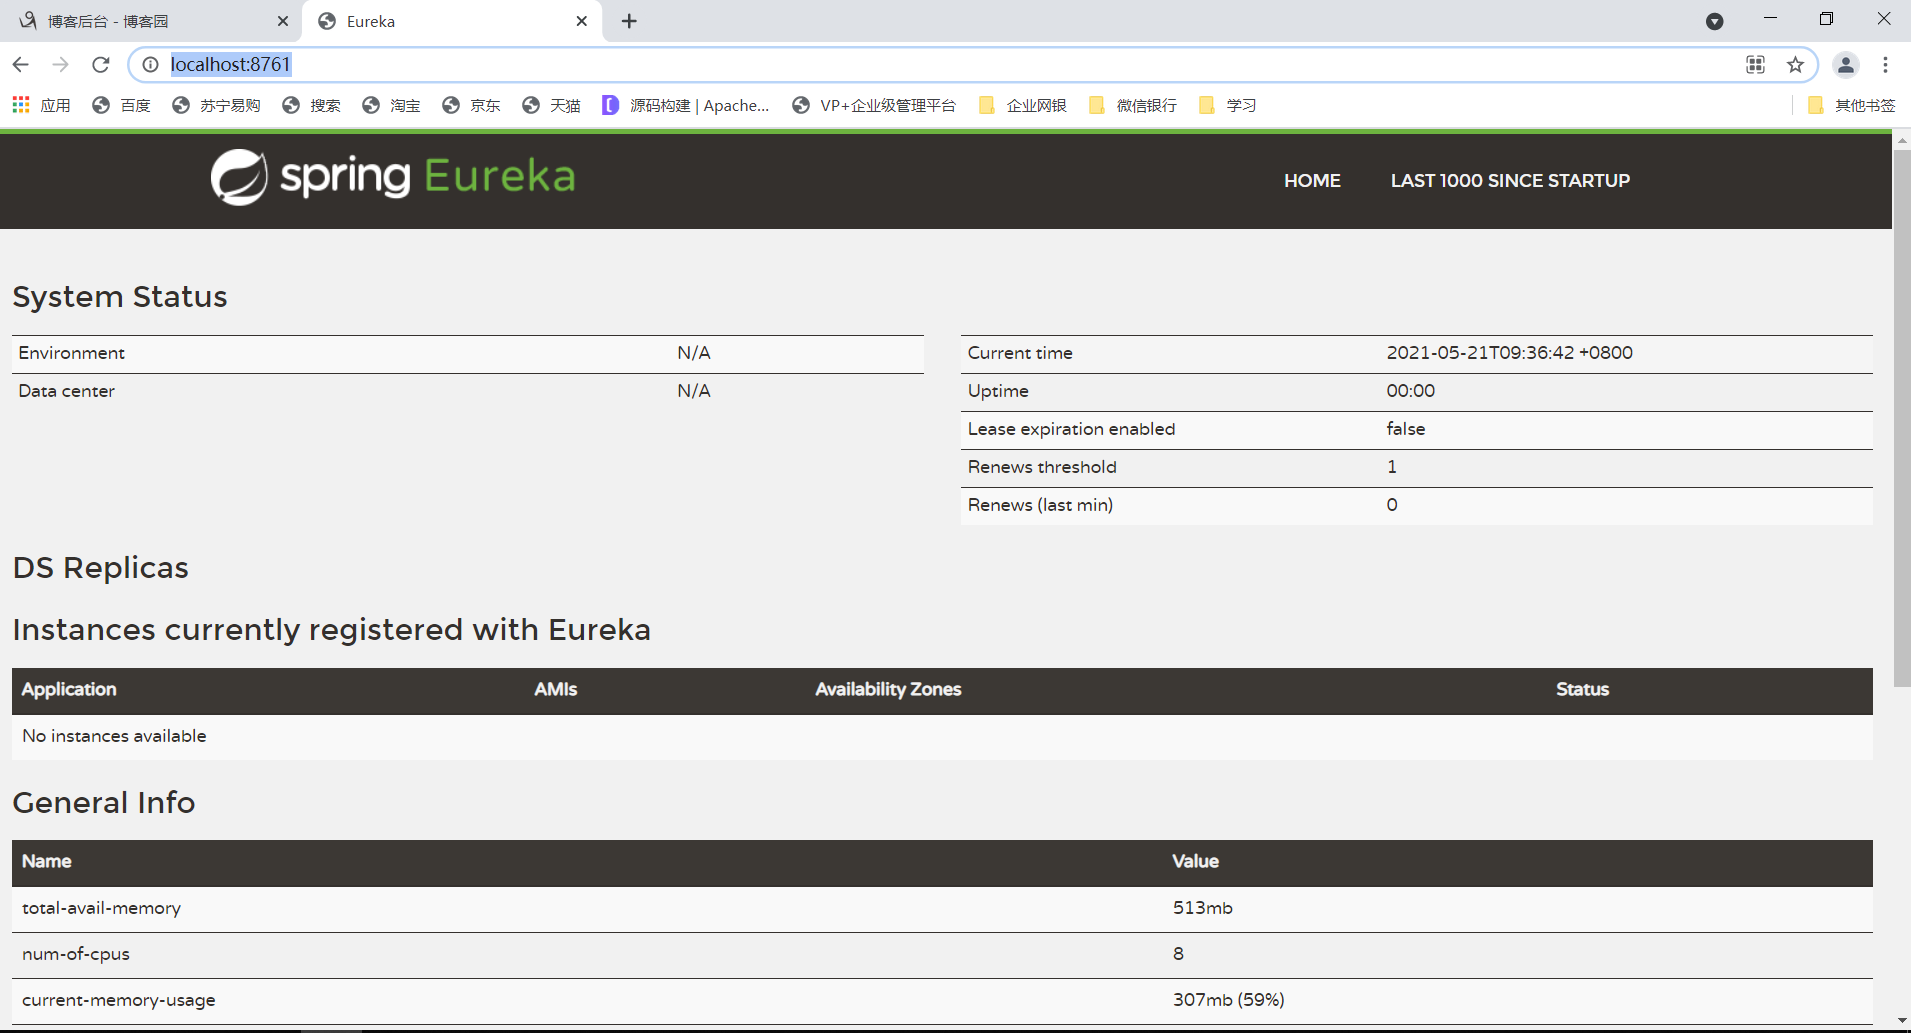Viewport: 1911px width, 1033px height.
Task: Open the 苏宁易购 bookmark
Action: [216, 105]
